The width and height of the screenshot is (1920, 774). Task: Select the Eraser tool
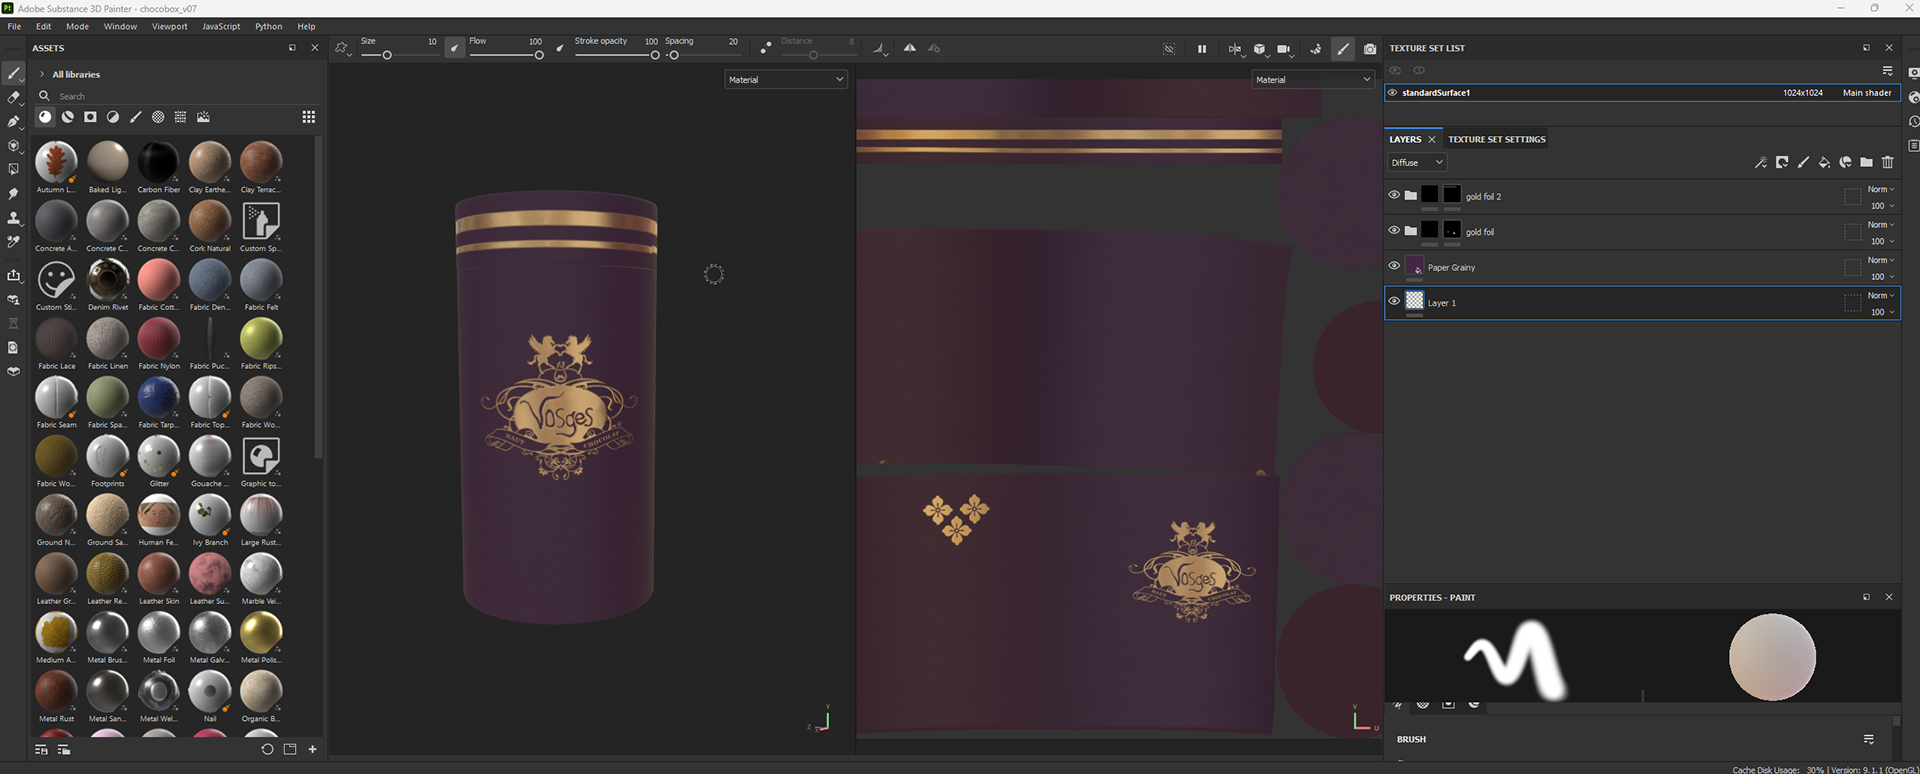click(x=13, y=98)
